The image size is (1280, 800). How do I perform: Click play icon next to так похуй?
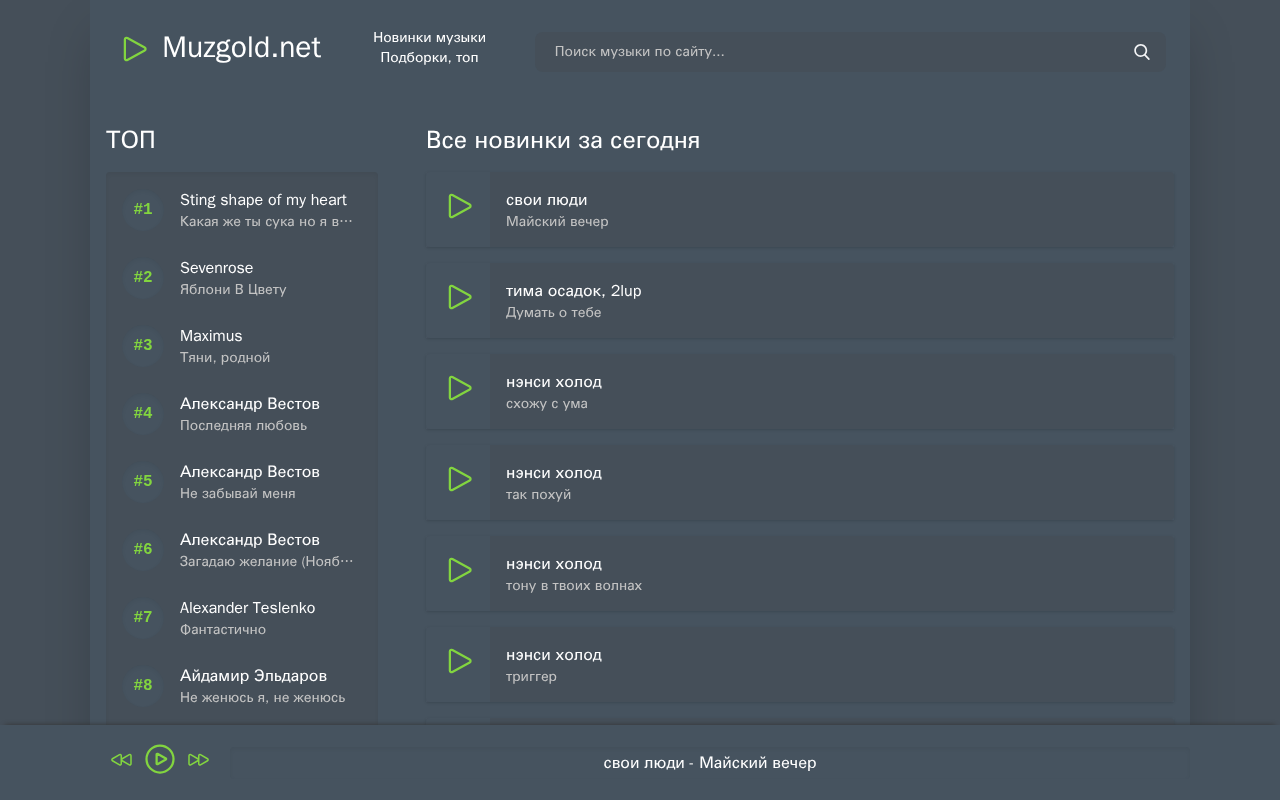point(459,479)
